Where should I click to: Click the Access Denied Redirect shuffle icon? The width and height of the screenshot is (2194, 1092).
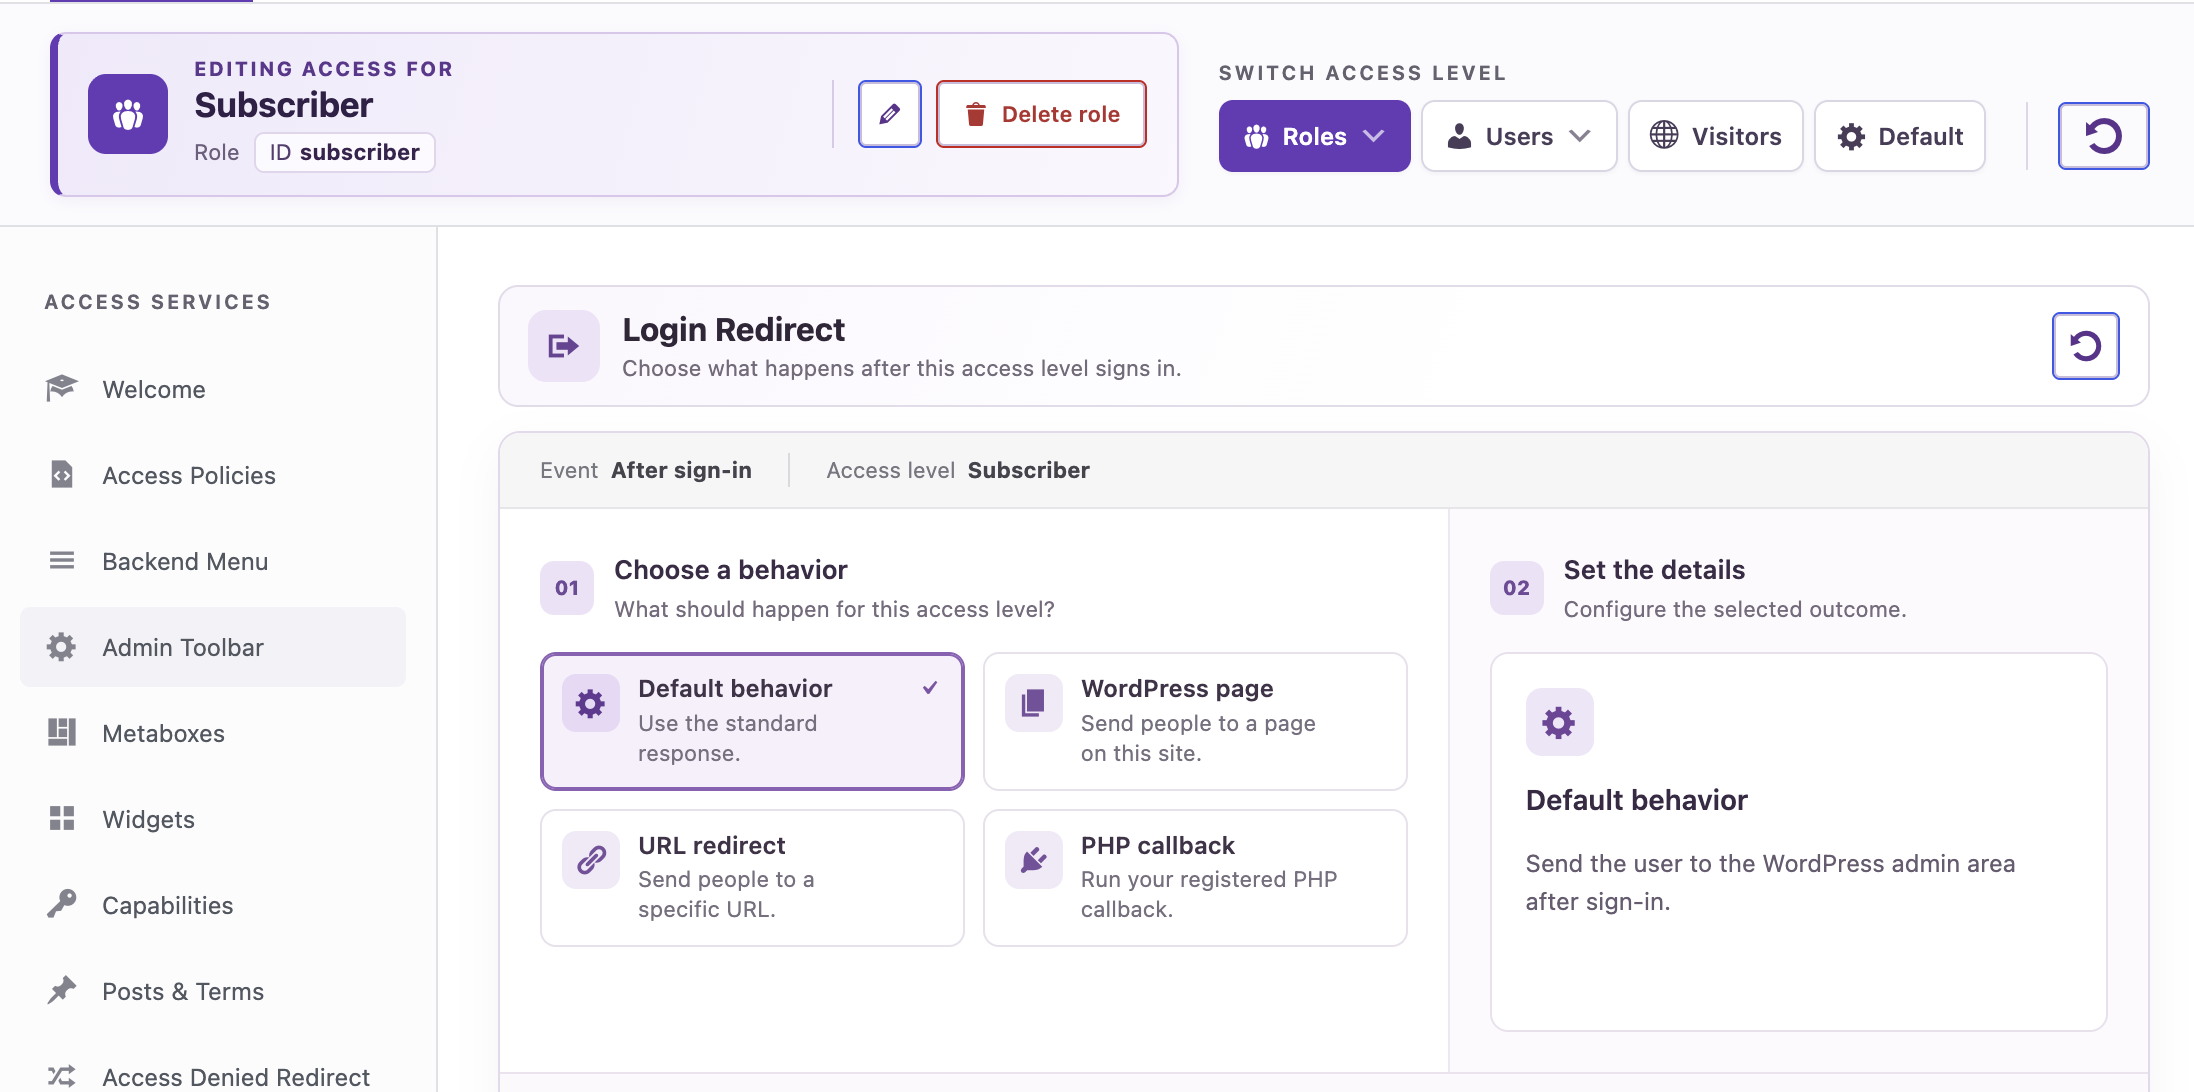(62, 1077)
